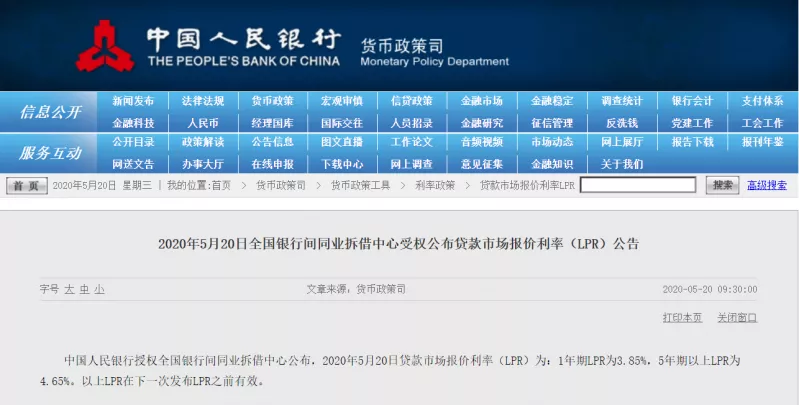This screenshot has height=405, width=799.
Task: Click the 服务互动 section header
Action: point(50,153)
